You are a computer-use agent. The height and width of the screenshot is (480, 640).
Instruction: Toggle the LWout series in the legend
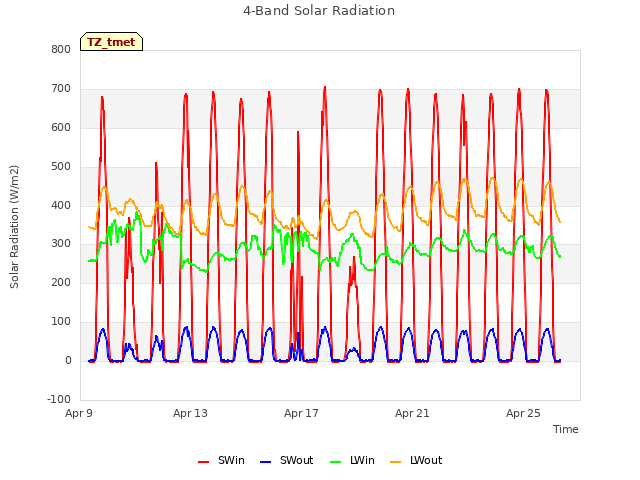[x=416, y=460]
